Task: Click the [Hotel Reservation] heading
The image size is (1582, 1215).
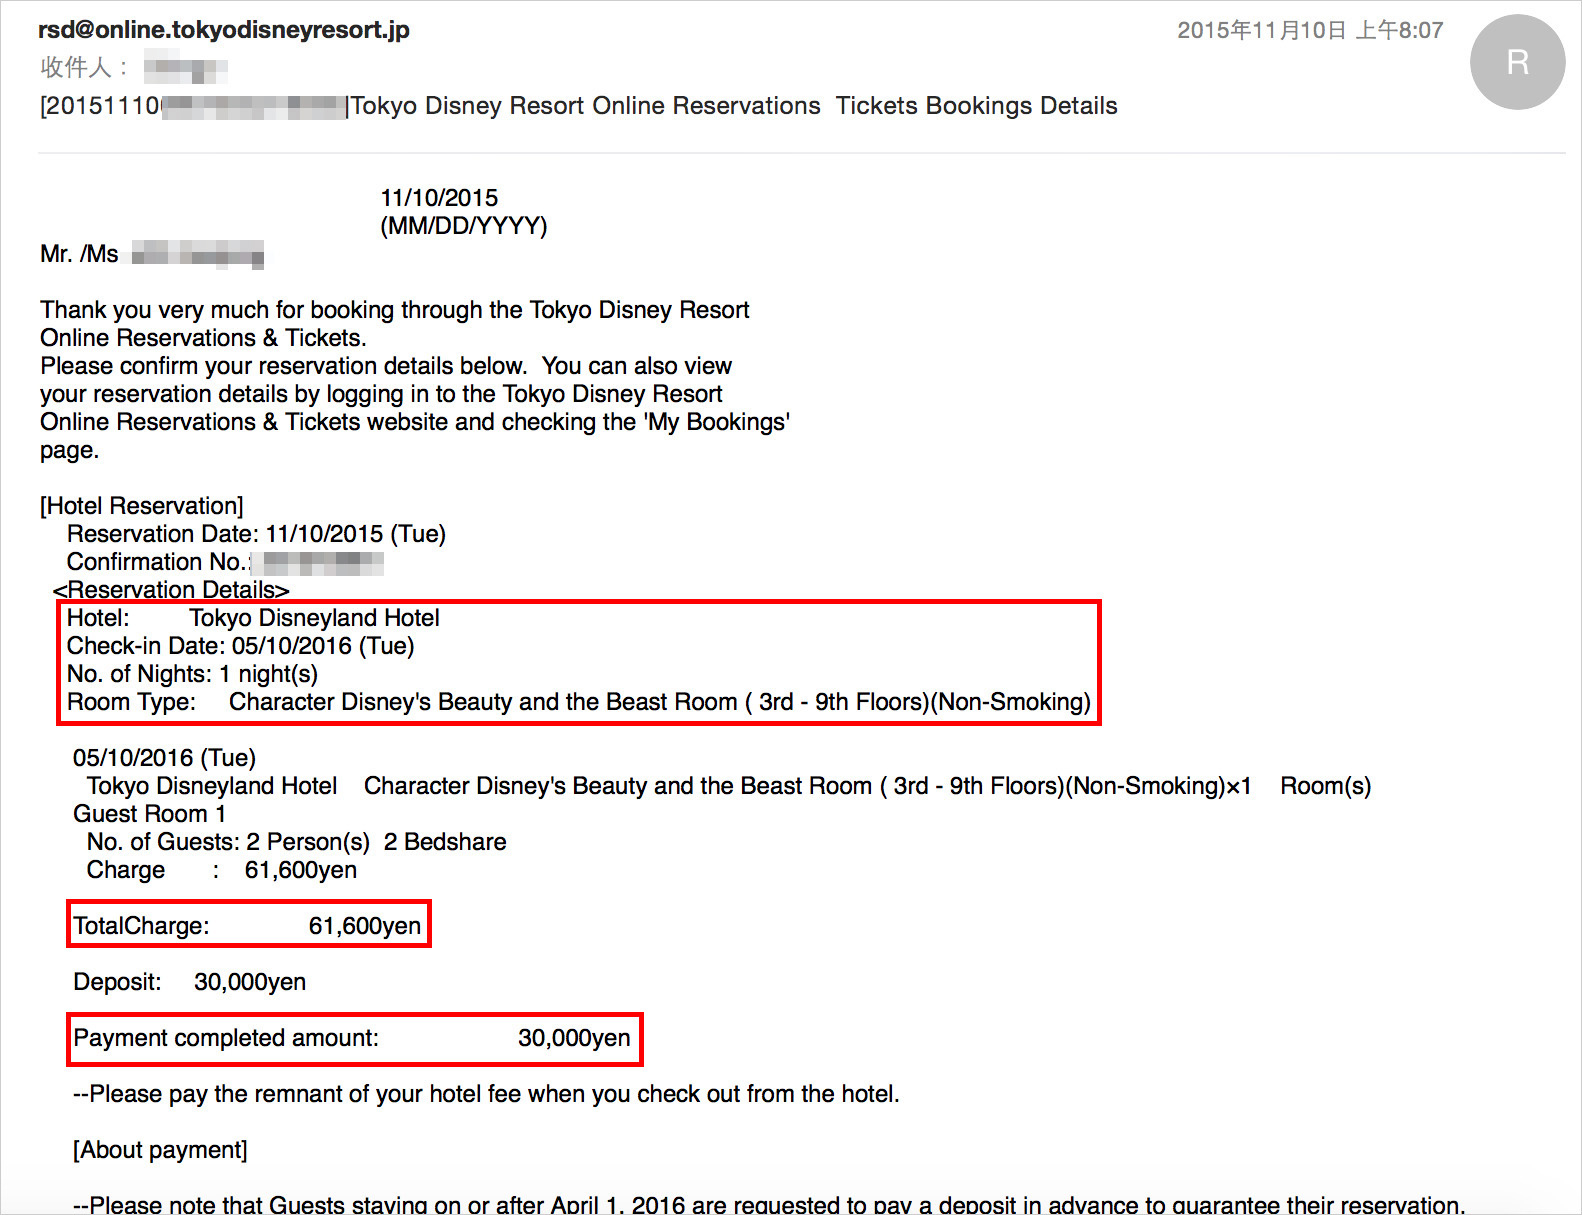Action: 142,506
